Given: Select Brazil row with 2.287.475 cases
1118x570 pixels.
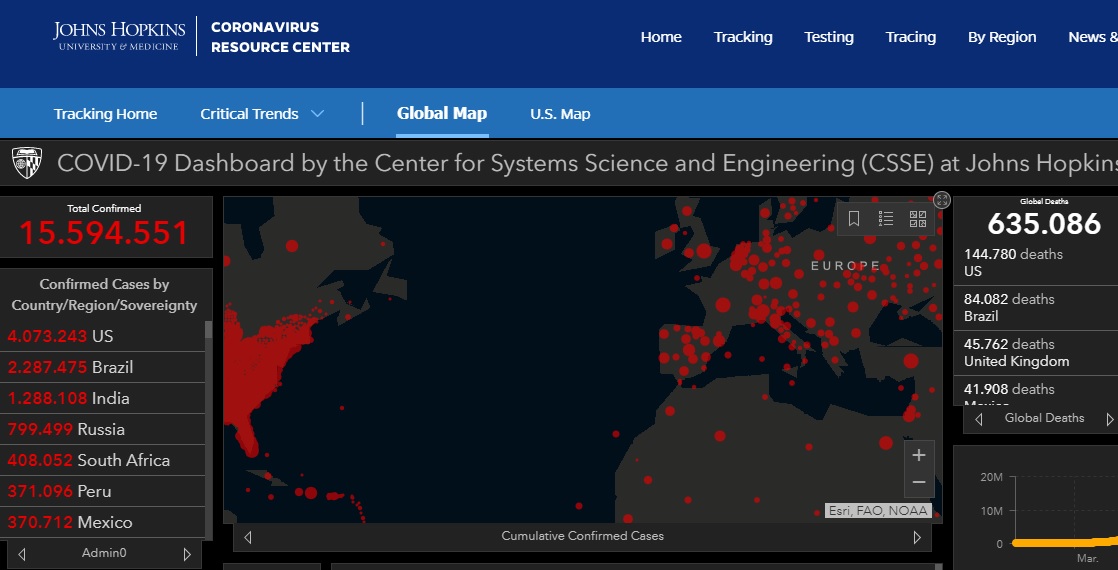Looking at the screenshot, I should click(102, 367).
